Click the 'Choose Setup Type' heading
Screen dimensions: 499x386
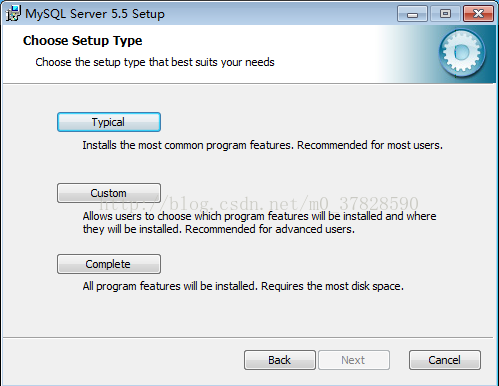click(x=83, y=41)
